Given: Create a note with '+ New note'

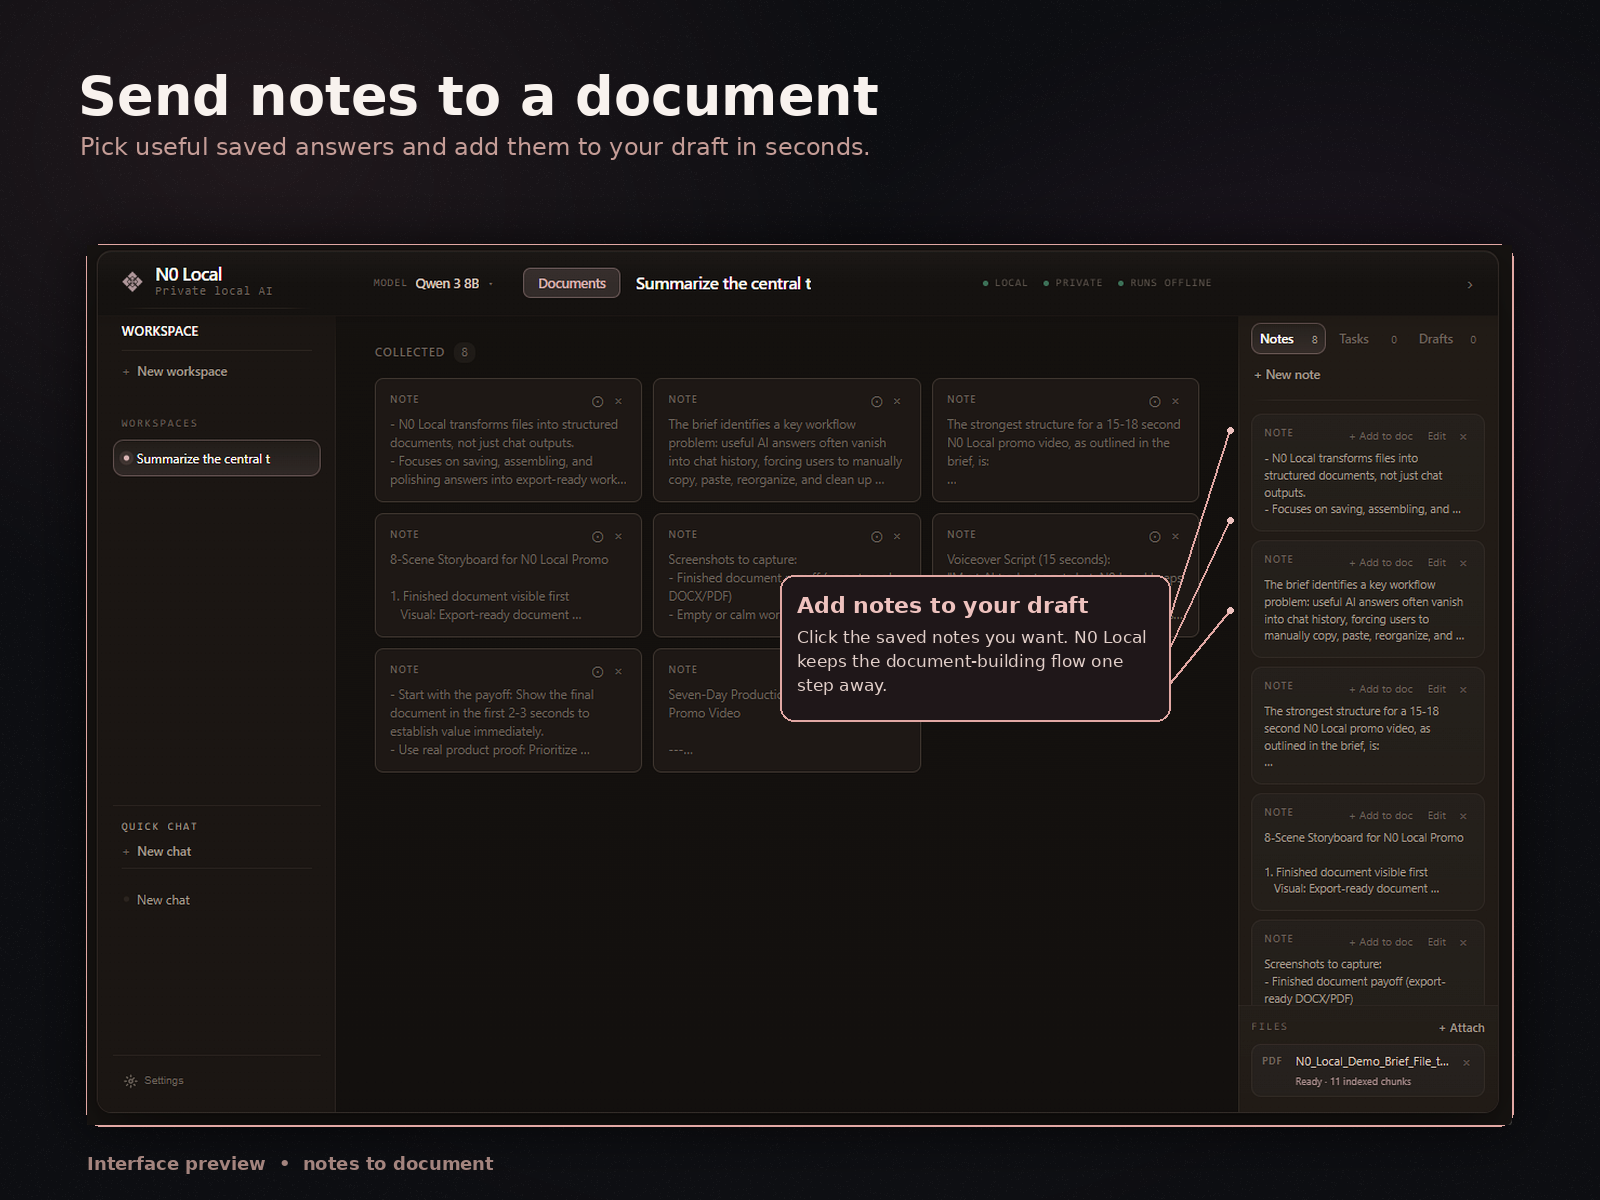Looking at the screenshot, I should [x=1287, y=375].
